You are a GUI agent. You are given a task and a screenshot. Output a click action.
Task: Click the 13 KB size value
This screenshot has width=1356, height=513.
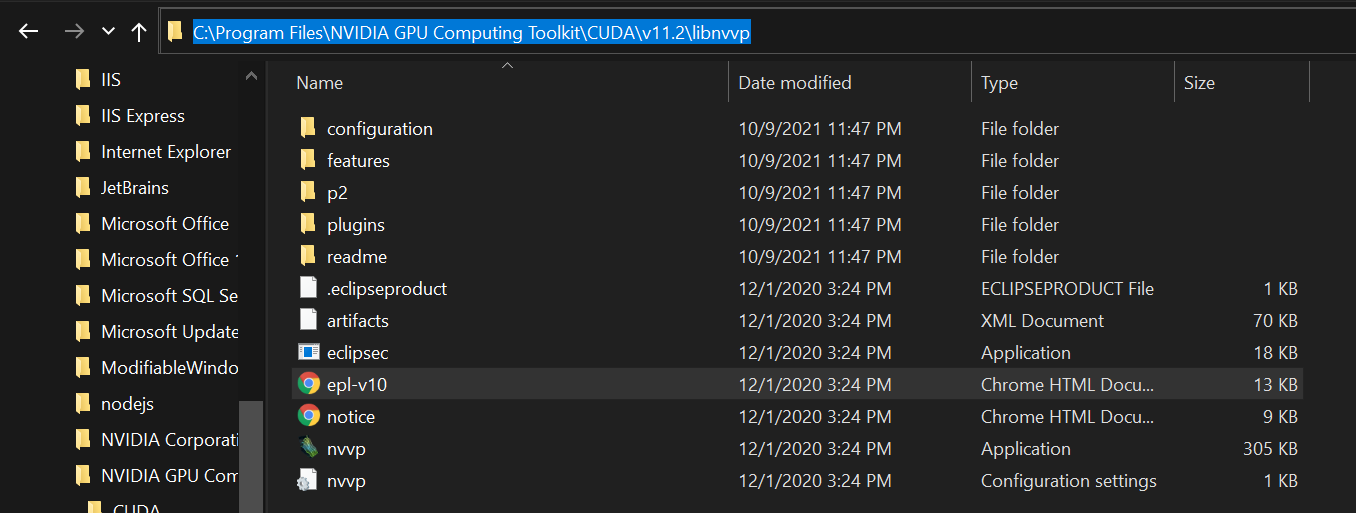pos(1275,385)
